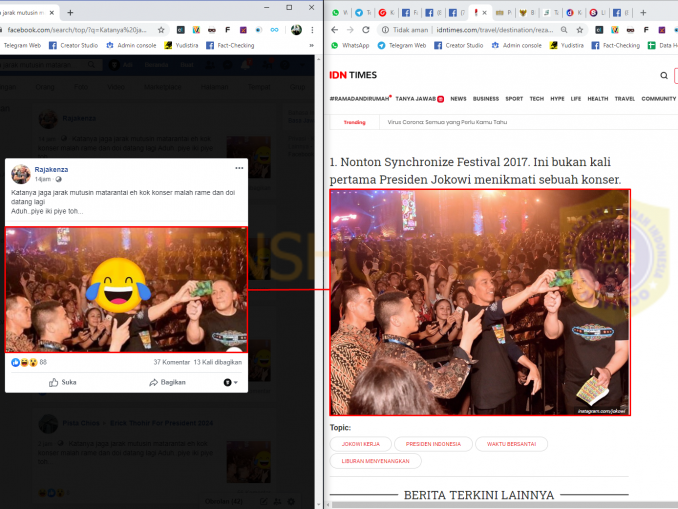
Task: Open the SPORT section
Action: click(x=514, y=99)
